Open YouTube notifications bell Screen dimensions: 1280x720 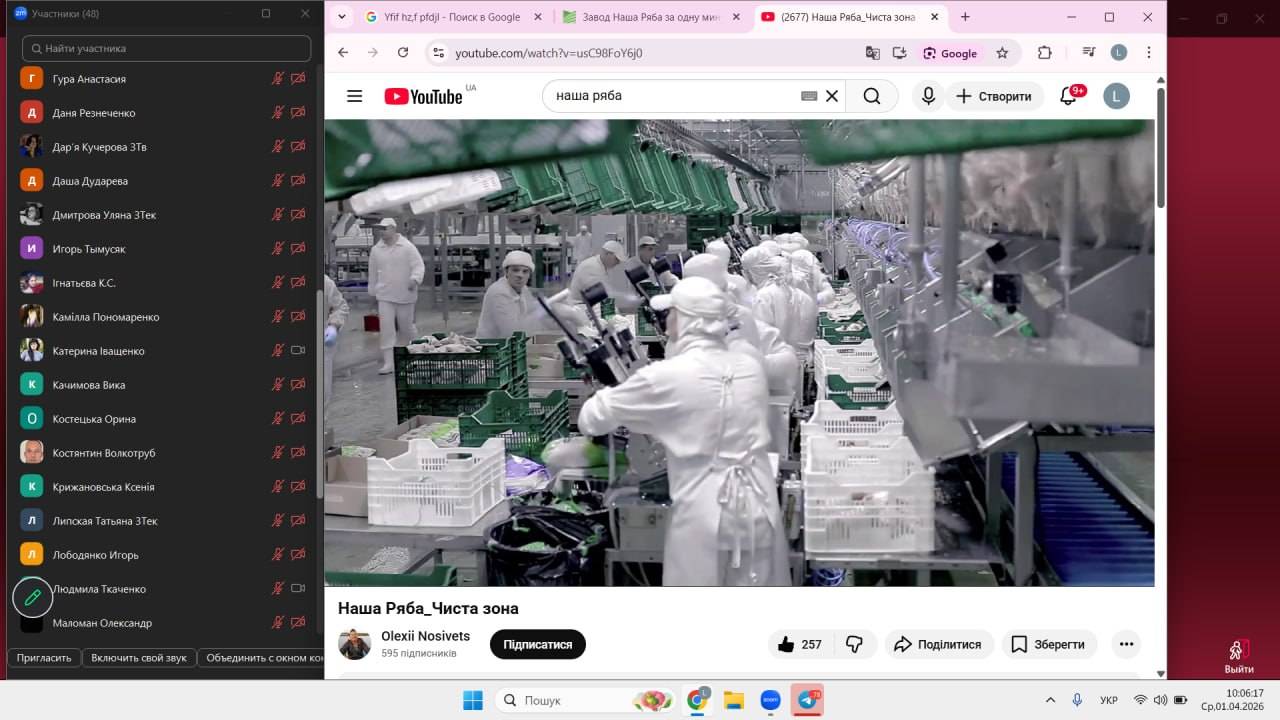click(x=1068, y=96)
